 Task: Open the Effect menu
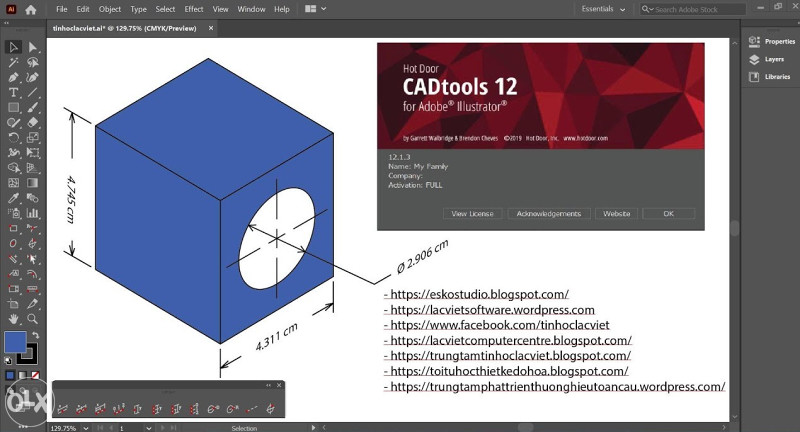pos(194,9)
